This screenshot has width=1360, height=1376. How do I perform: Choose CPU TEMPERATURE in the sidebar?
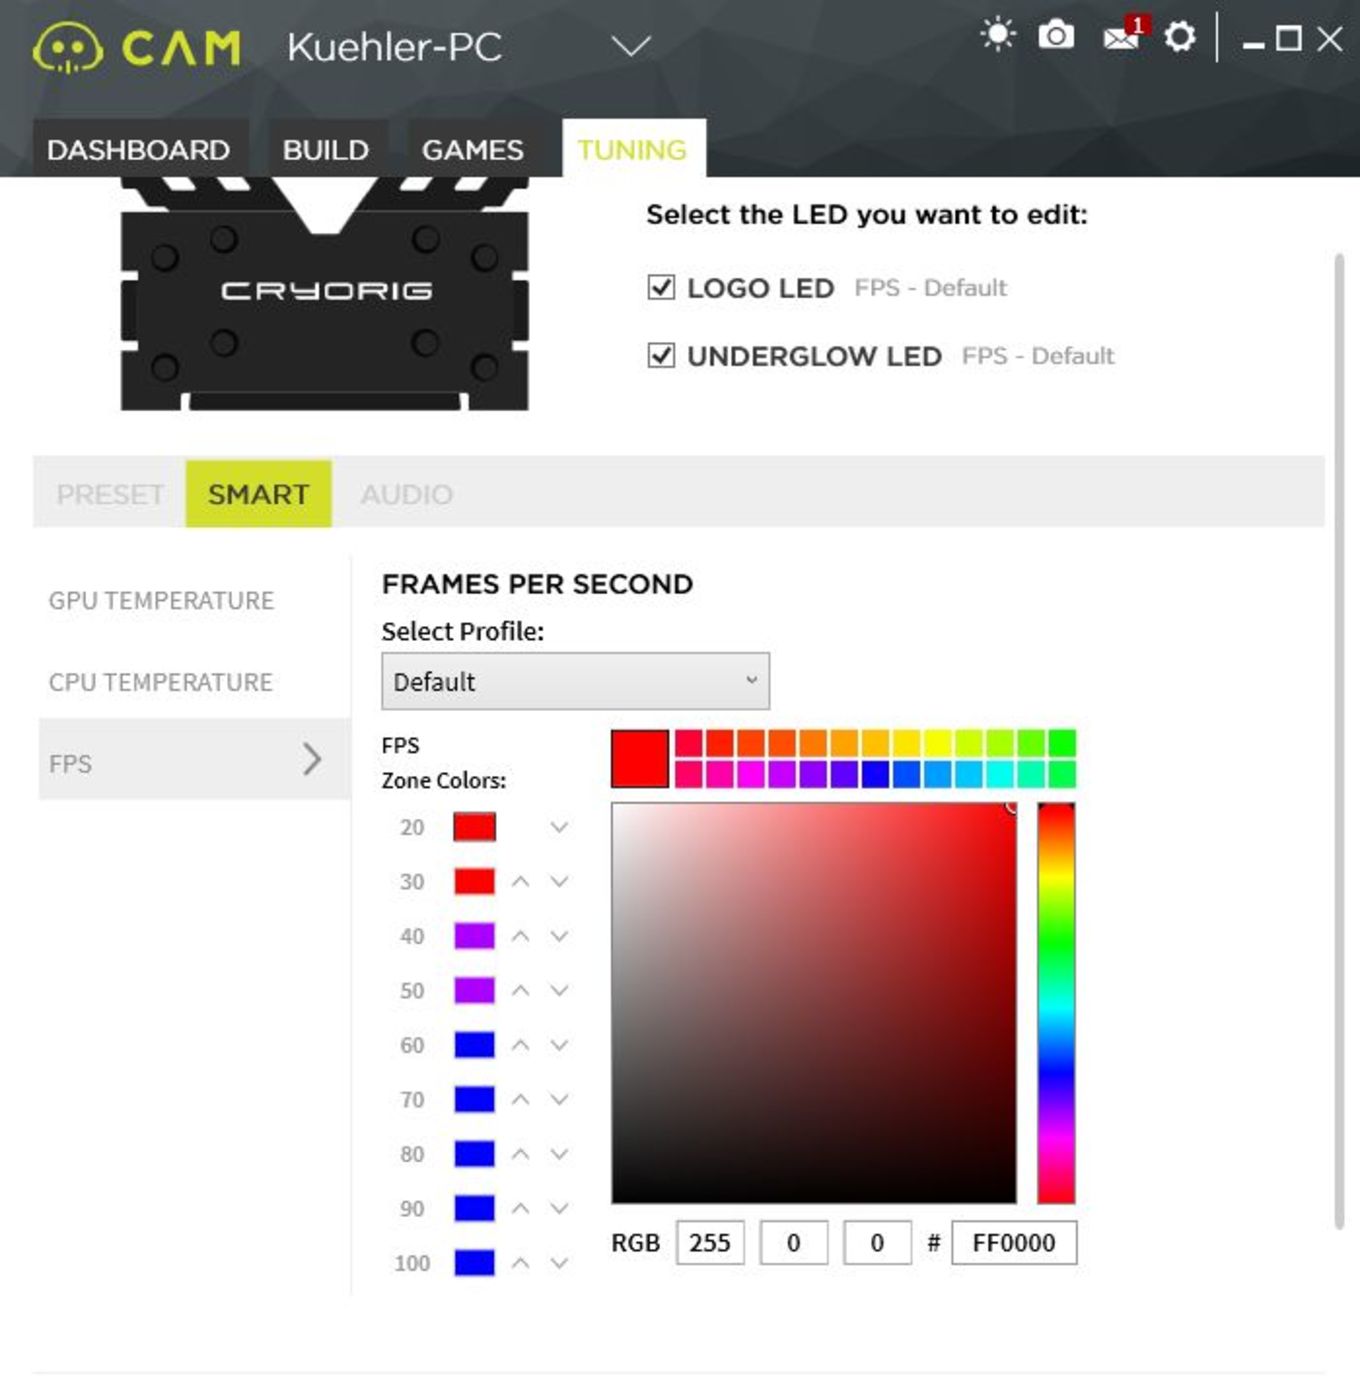(160, 682)
